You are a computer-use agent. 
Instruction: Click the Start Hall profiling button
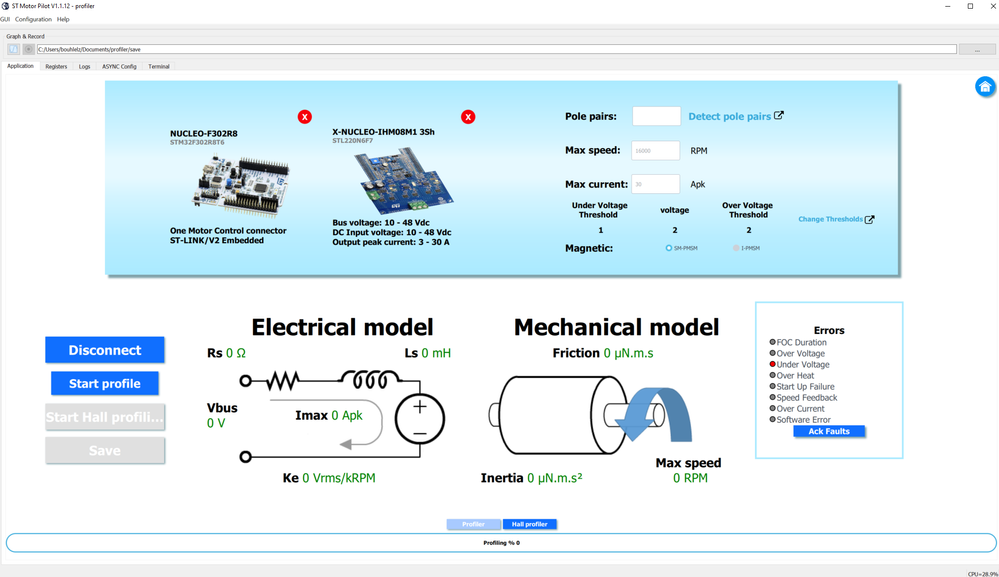(105, 417)
